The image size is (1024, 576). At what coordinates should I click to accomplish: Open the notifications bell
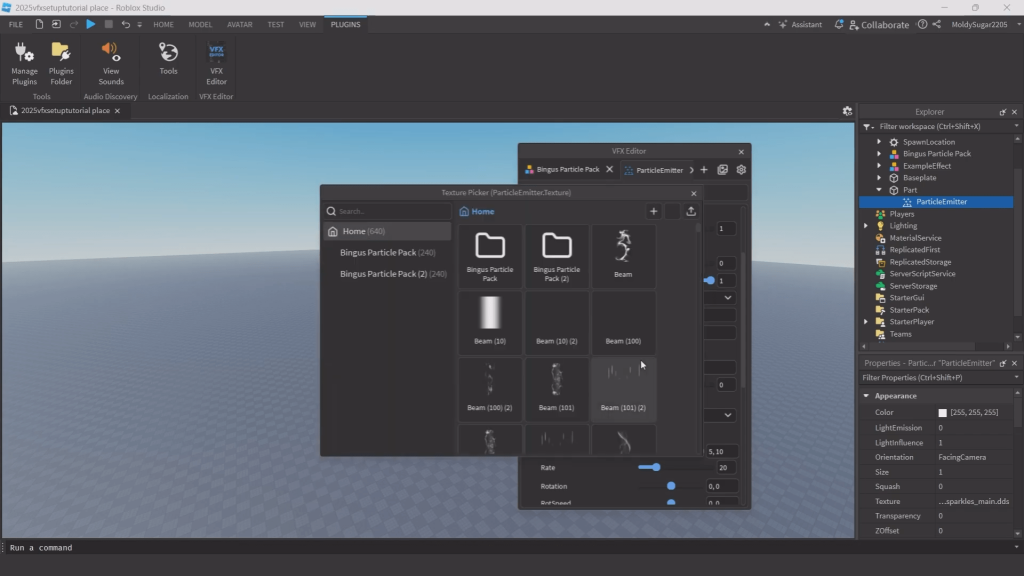(839, 24)
